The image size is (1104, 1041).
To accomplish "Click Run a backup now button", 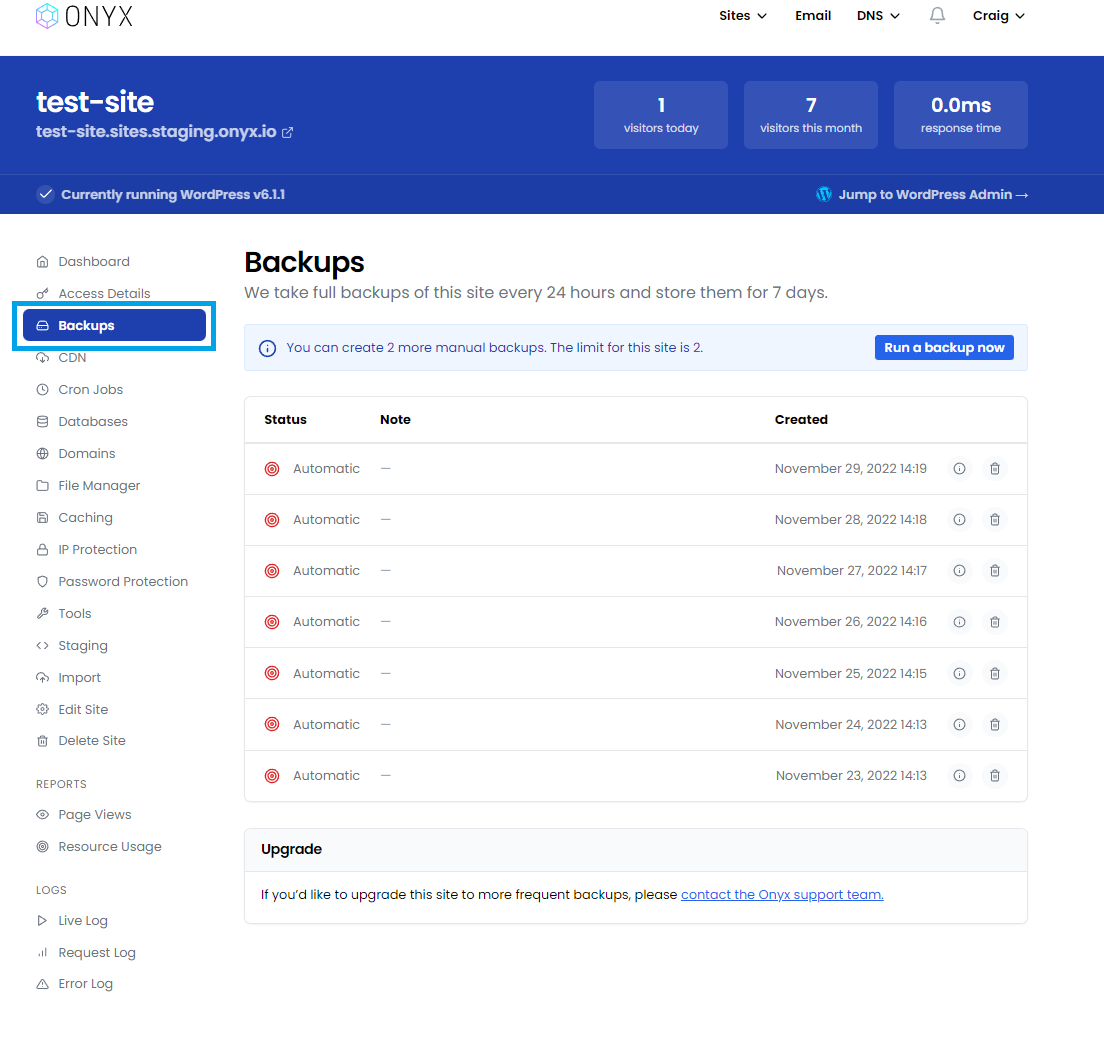I will 943,348.
